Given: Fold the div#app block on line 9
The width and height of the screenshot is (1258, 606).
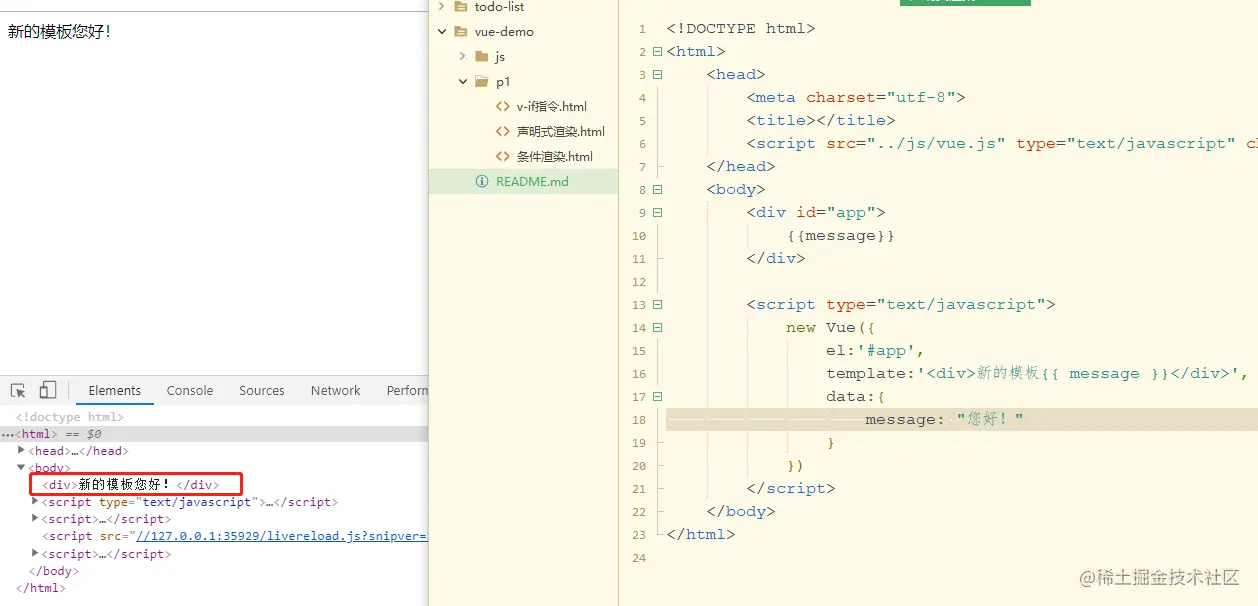Looking at the screenshot, I should pyautogui.click(x=657, y=212).
